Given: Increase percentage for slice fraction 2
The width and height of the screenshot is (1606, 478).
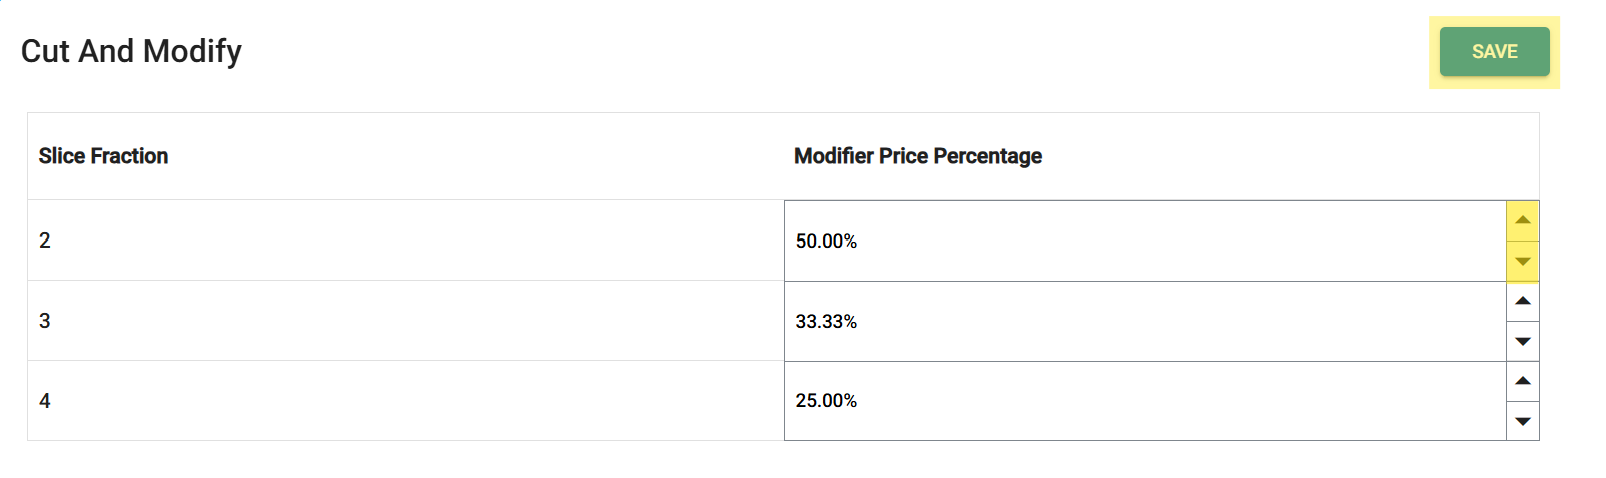Looking at the screenshot, I should [x=1522, y=221].
